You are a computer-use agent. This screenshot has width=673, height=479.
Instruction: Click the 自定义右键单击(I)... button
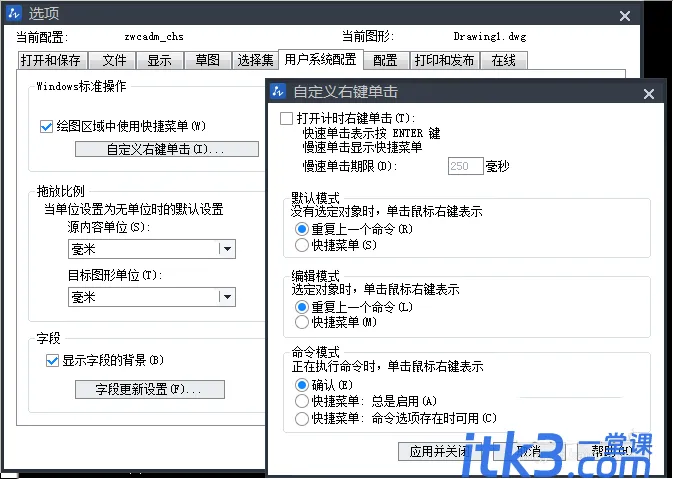(167, 149)
